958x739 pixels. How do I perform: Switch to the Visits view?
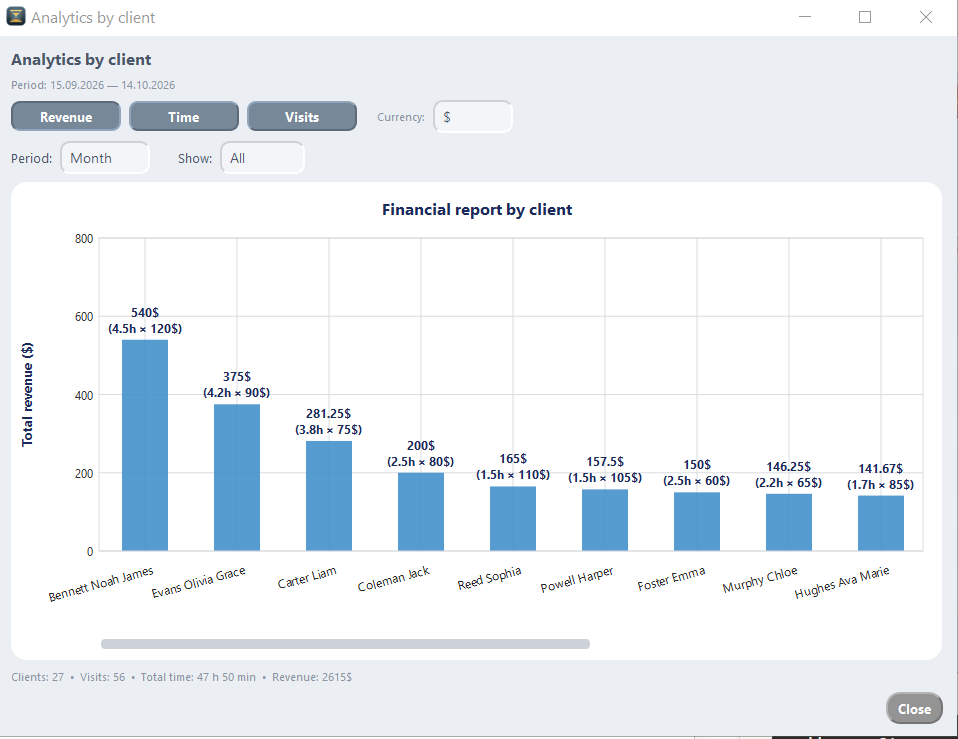302,117
